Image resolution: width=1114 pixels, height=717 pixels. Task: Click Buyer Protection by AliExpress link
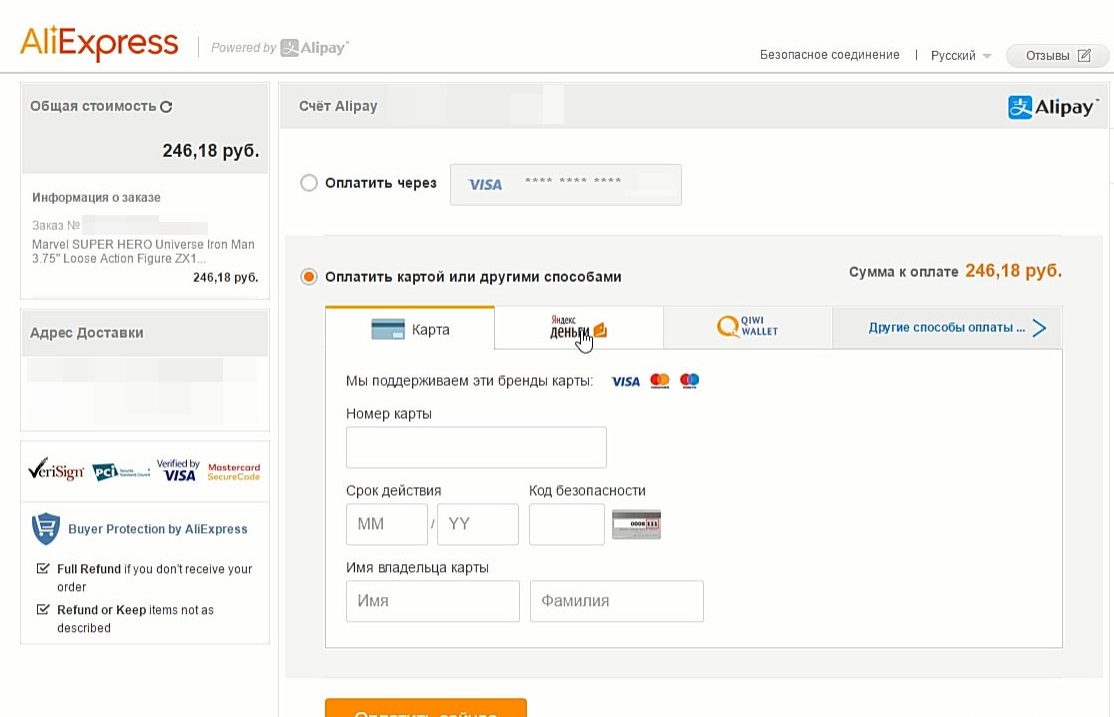[x=158, y=529]
